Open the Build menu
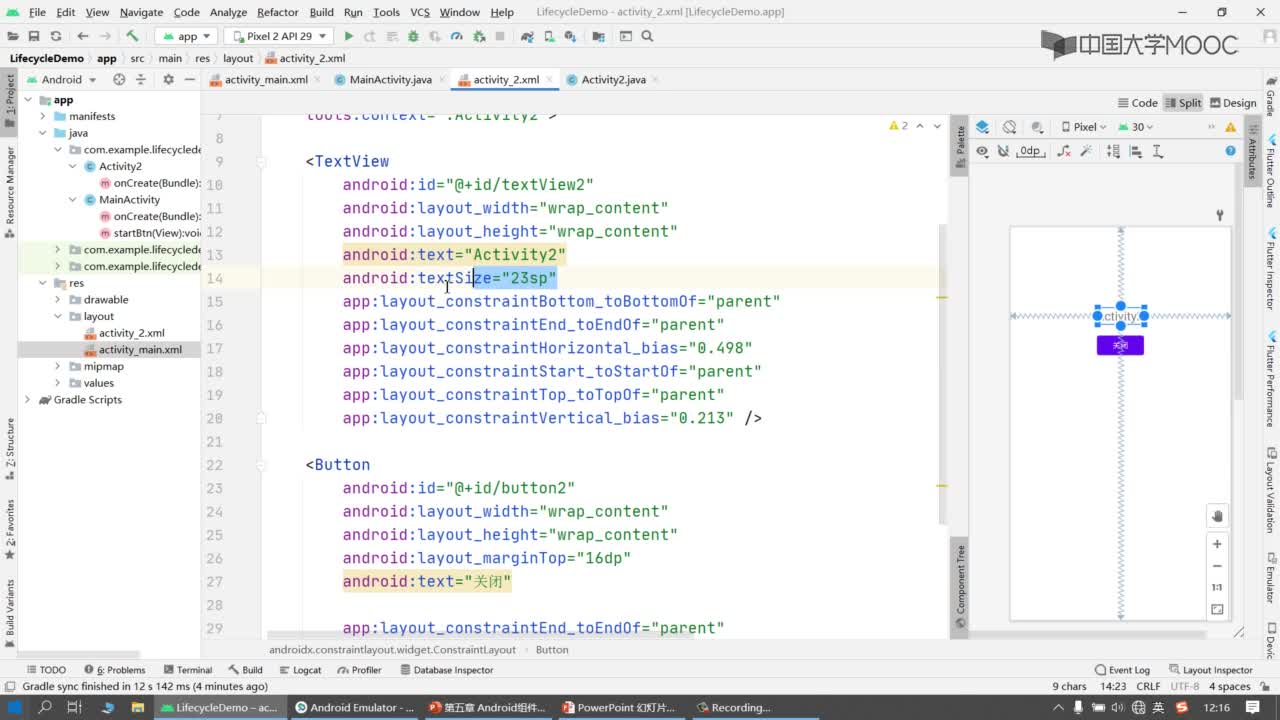Viewport: 1280px width, 720px height. 321,12
